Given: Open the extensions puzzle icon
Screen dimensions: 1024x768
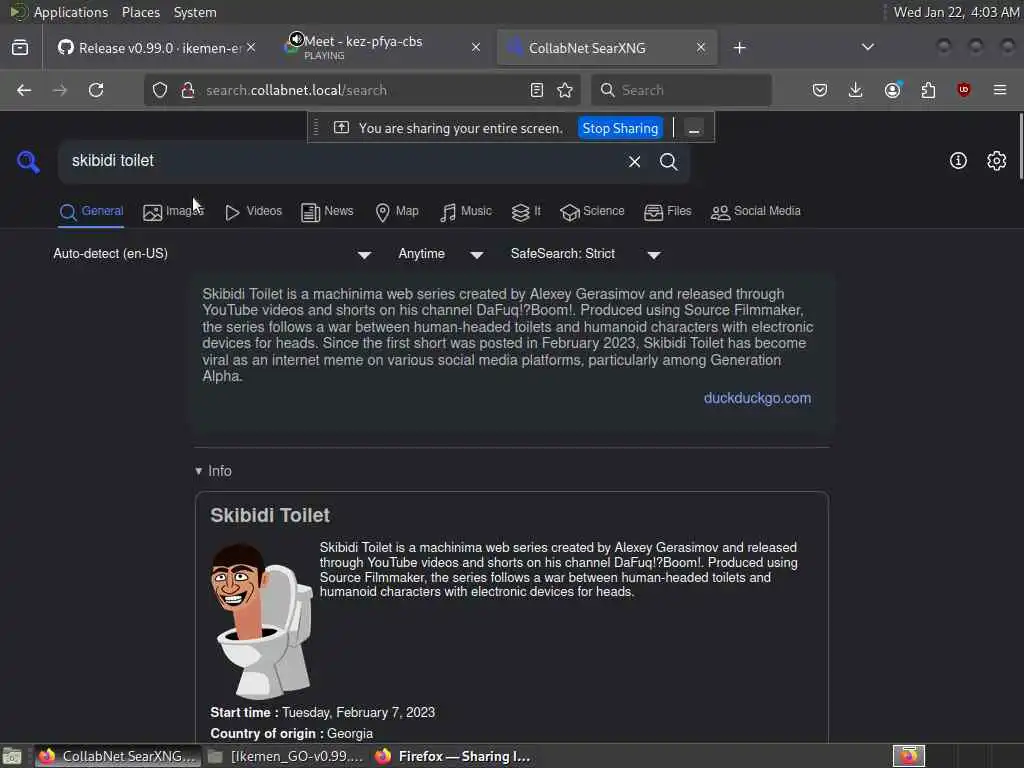Looking at the screenshot, I should click(x=928, y=90).
